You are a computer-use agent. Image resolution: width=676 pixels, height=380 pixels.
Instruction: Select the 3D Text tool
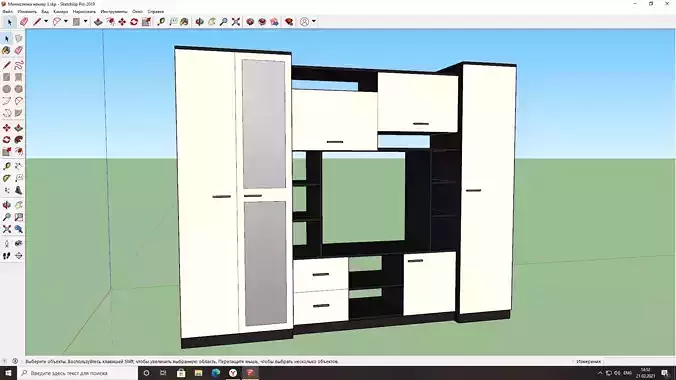click(x=19, y=190)
